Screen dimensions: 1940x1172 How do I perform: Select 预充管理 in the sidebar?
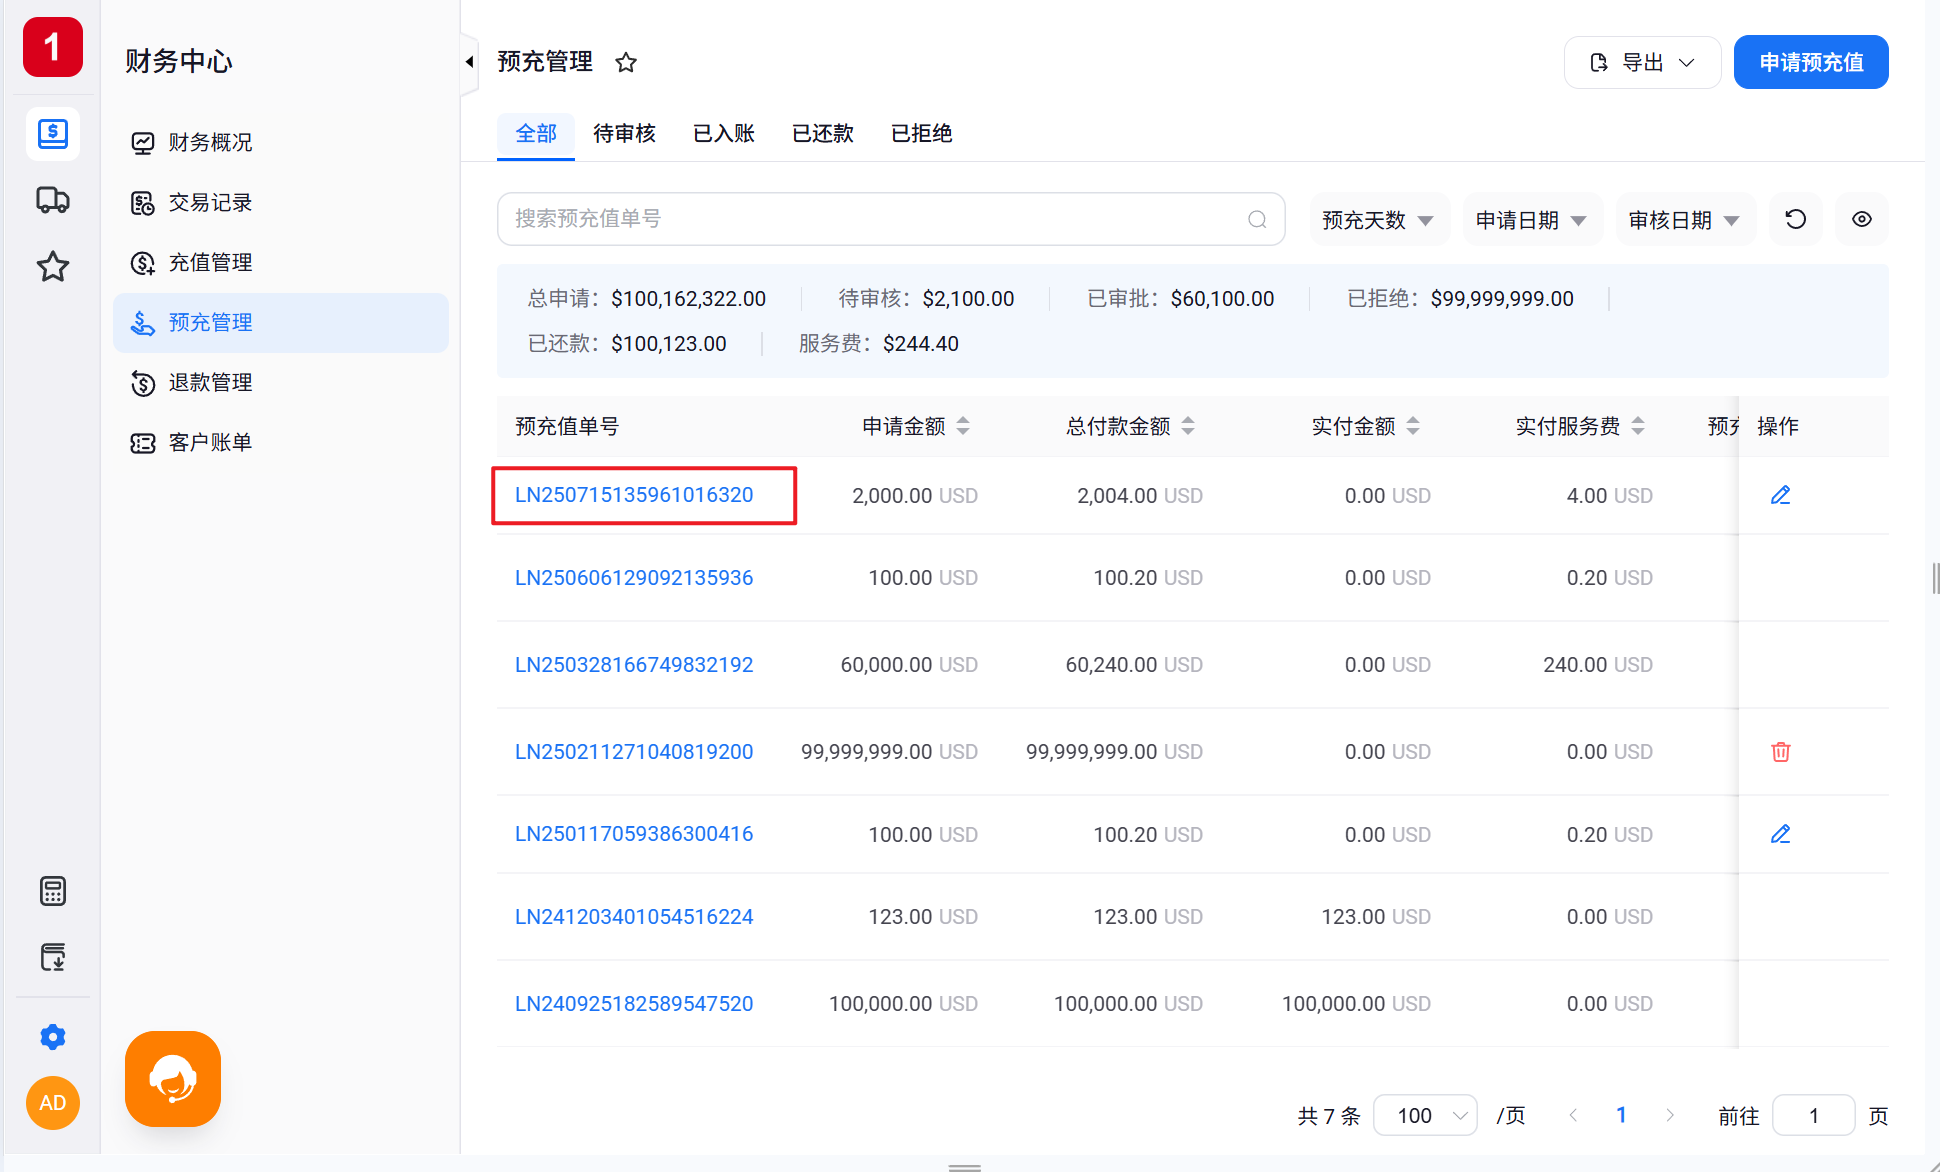[x=281, y=323]
